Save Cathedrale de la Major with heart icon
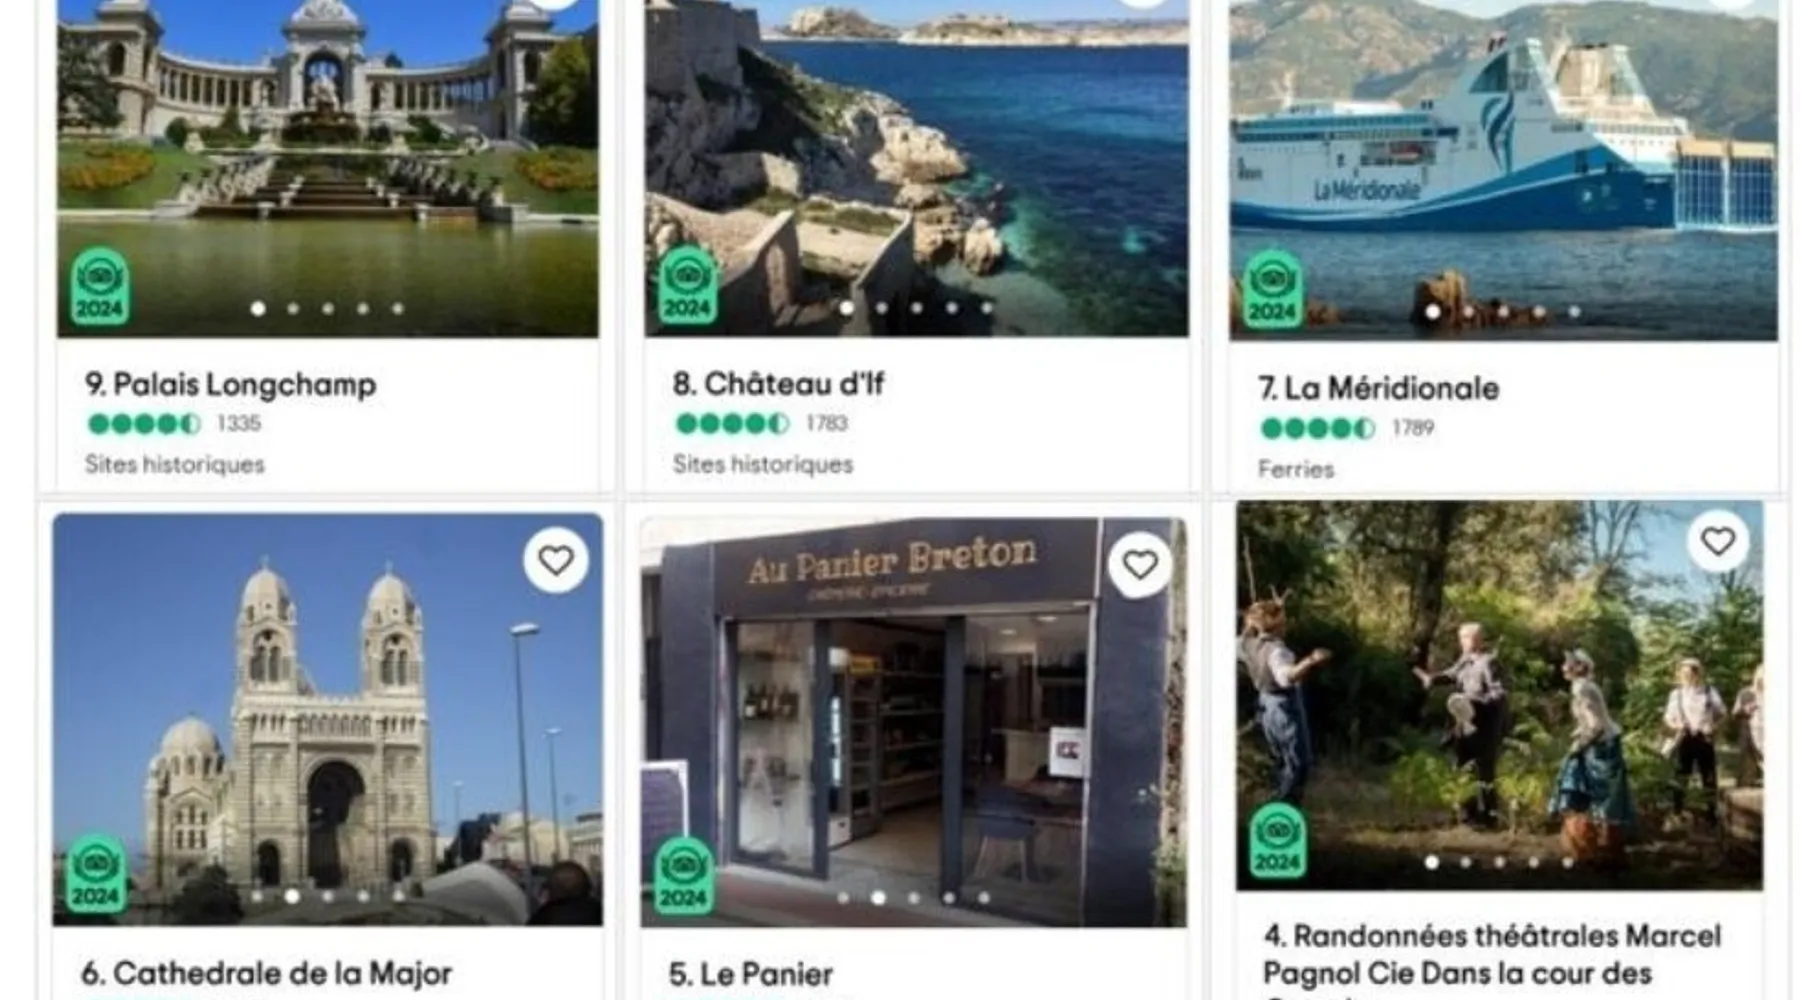Screen dimensions: 1800x1000 (x=556, y=560)
